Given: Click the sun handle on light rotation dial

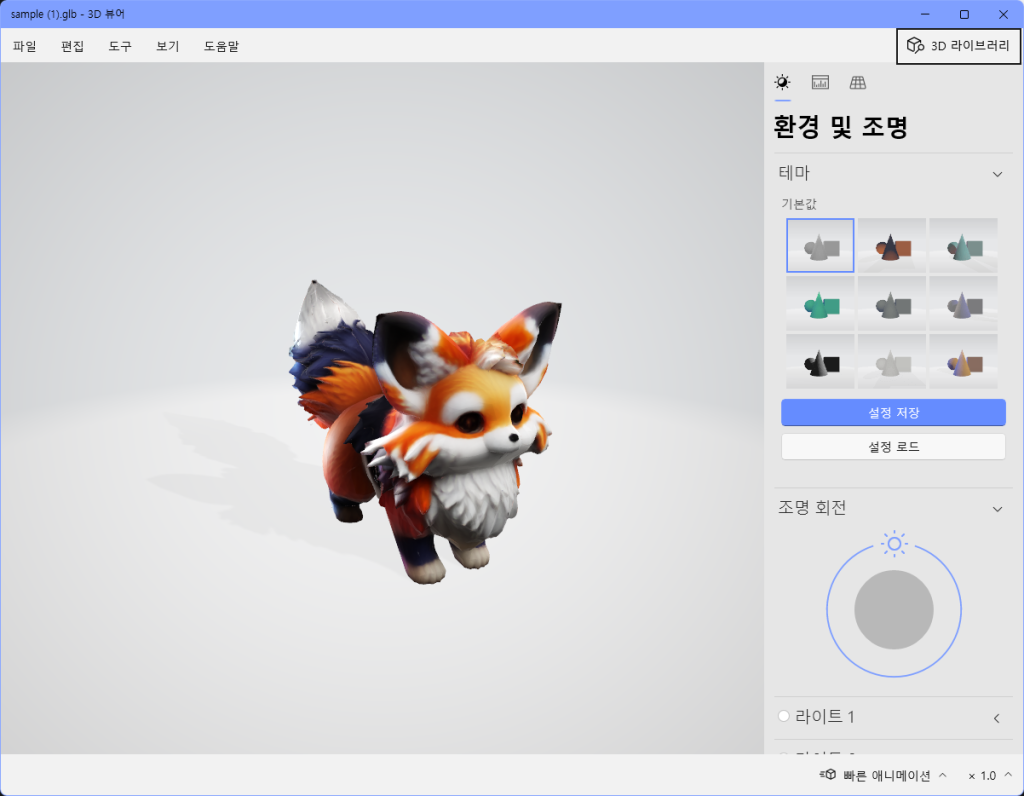Looking at the screenshot, I should pos(894,544).
